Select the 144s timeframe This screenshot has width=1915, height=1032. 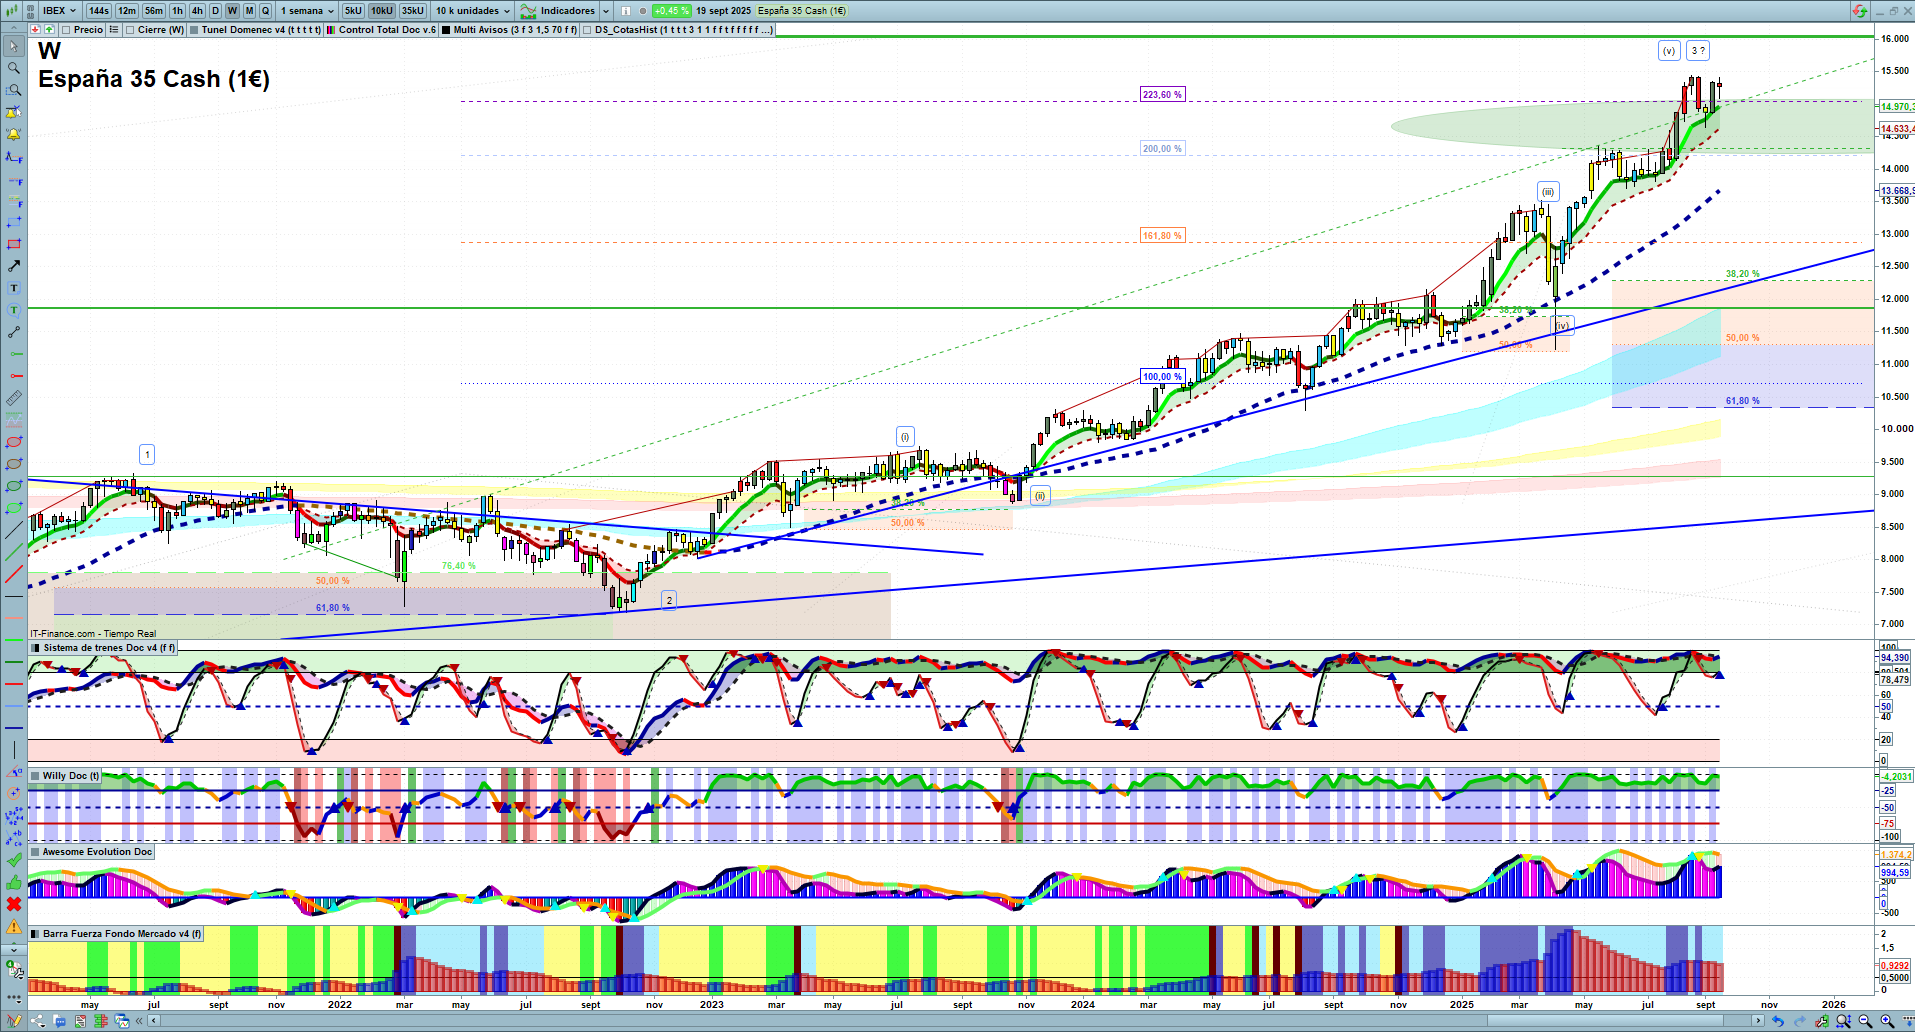pyautogui.click(x=98, y=11)
